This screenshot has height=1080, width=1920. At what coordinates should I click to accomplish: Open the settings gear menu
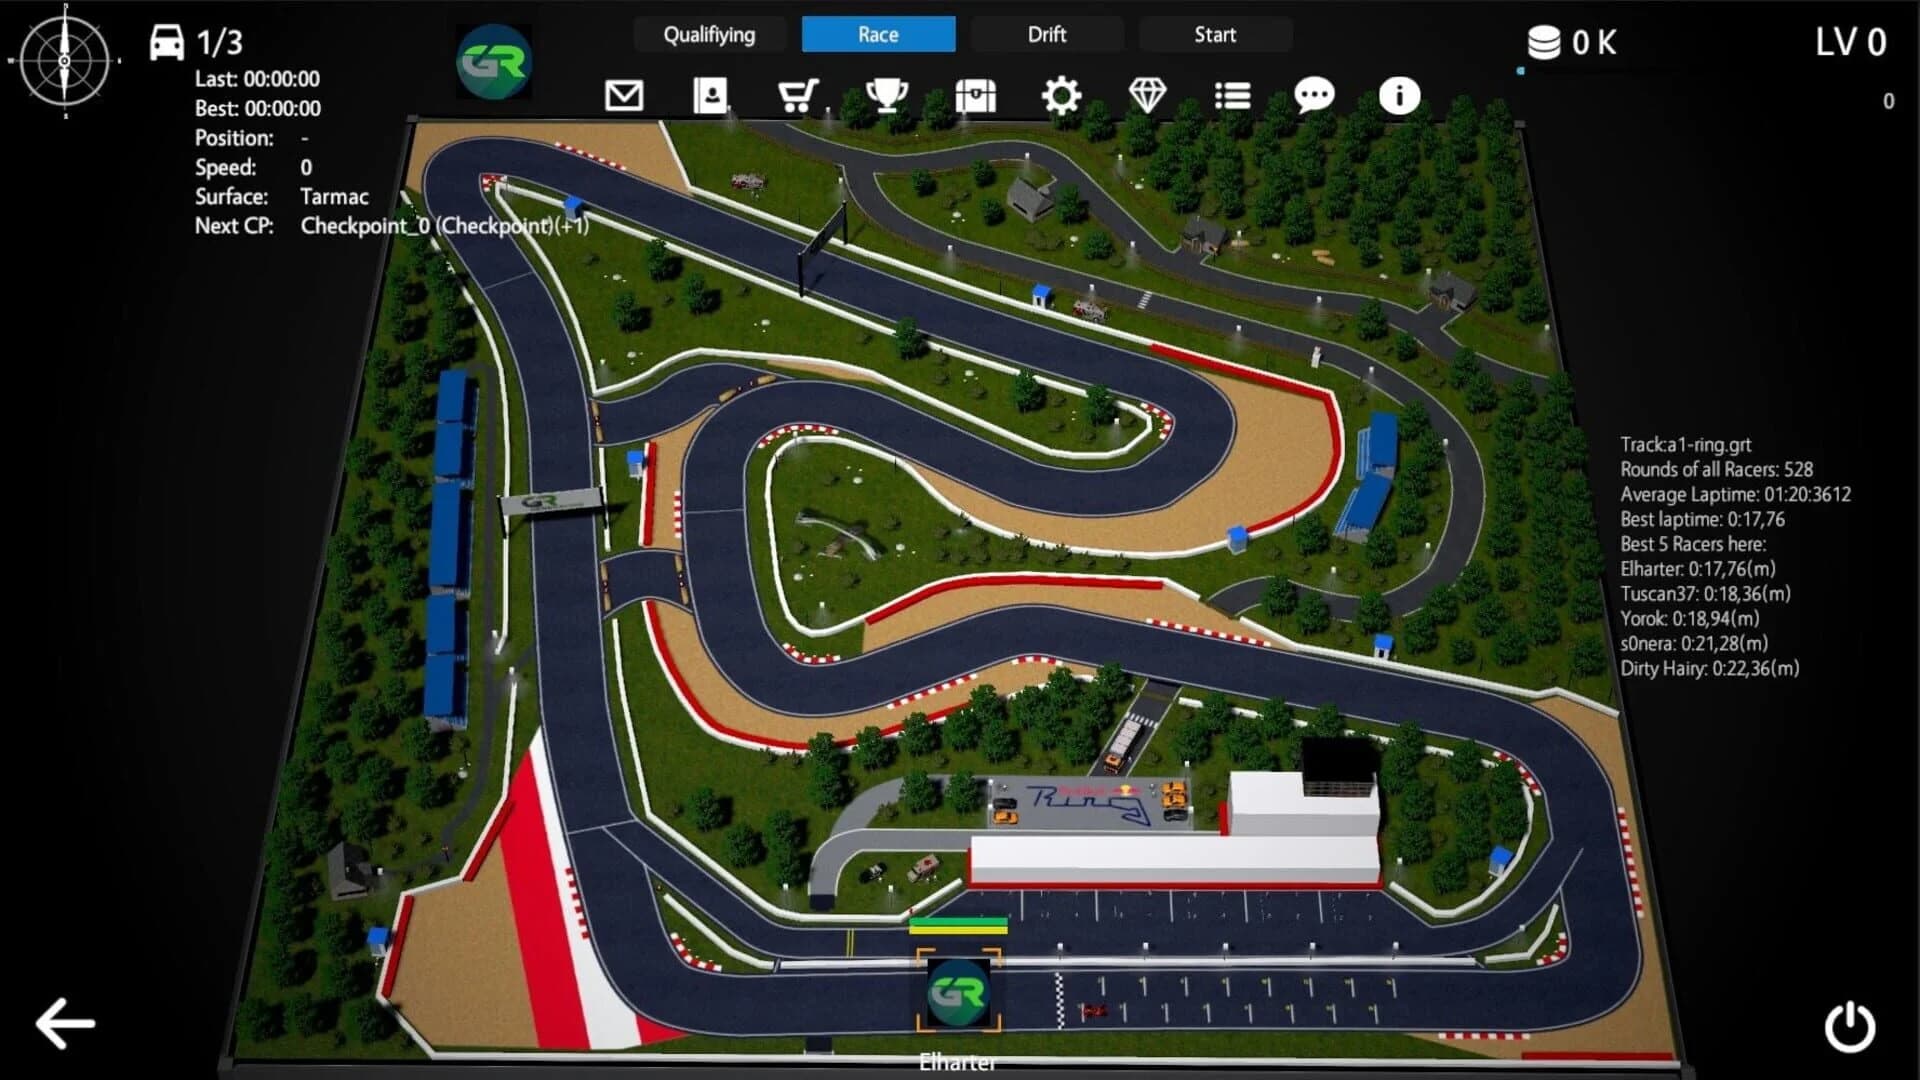point(1062,95)
